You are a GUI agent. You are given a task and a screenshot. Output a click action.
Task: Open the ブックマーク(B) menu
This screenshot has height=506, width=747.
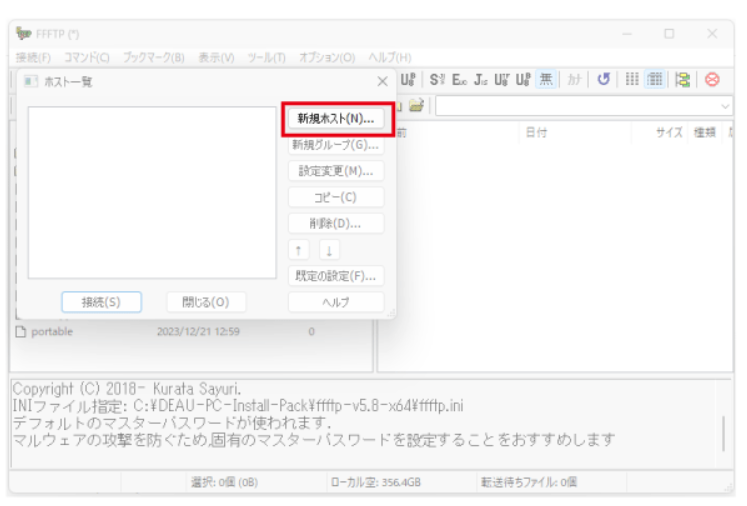tap(154, 57)
